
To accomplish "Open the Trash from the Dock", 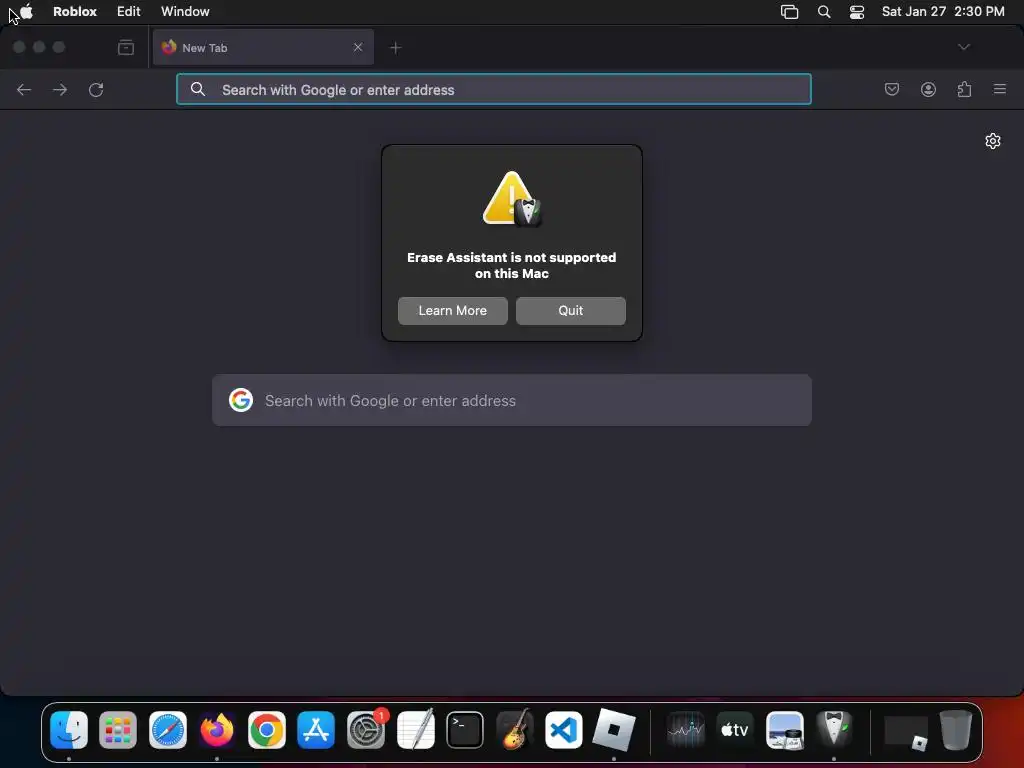I will tap(955, 730).
